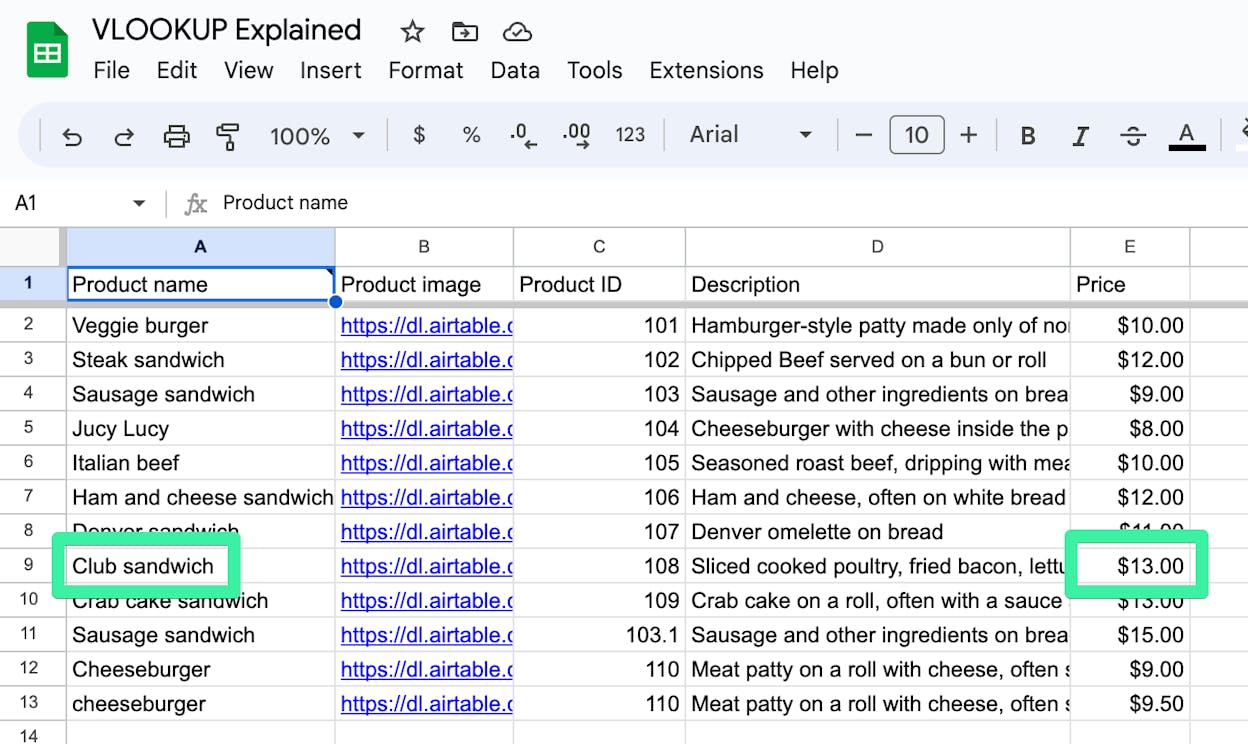
Task: Click the move to folder icon
Action: 465,32
